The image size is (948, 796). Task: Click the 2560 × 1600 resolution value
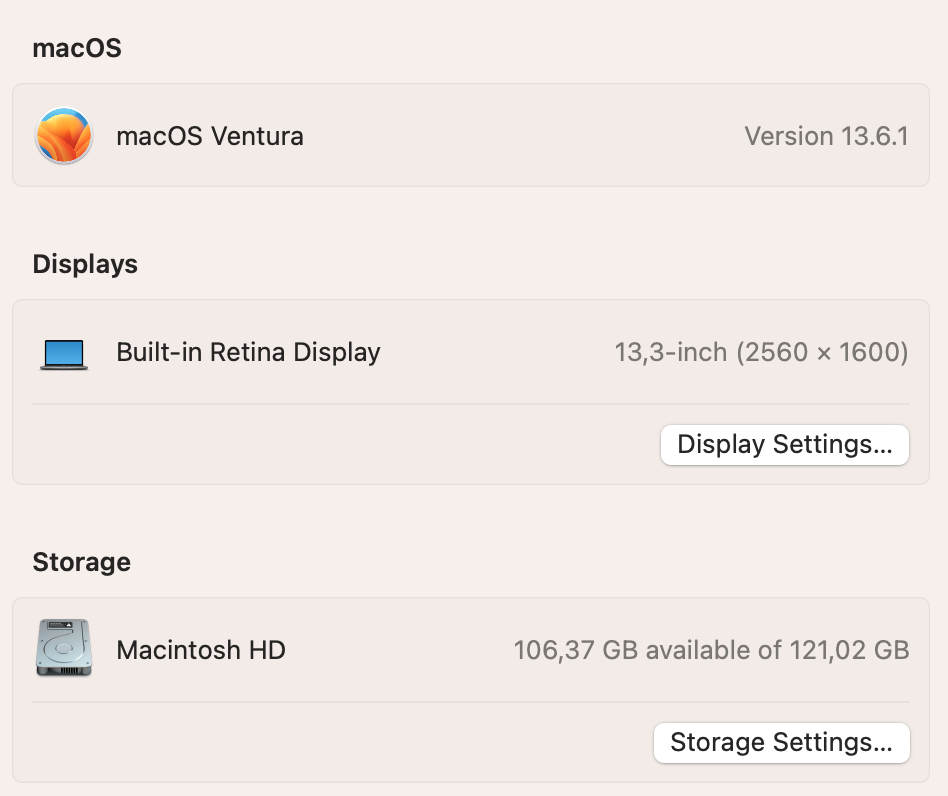(822, 352)
